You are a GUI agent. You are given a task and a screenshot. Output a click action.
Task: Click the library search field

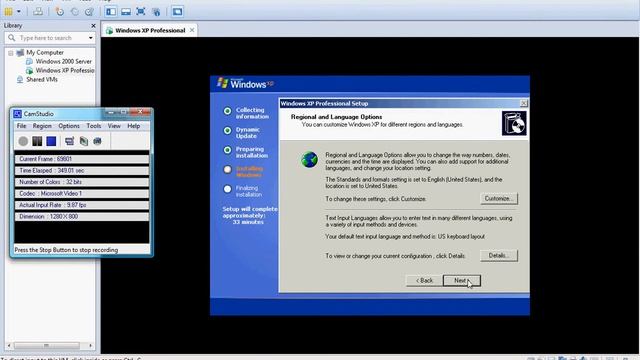click(x=50, y=38)
